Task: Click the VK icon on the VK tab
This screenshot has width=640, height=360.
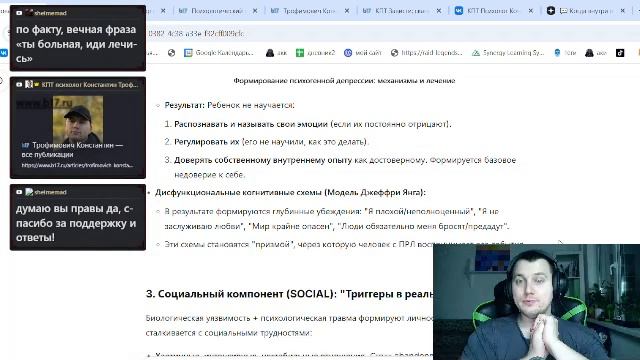Action: [x=459, y=11]
